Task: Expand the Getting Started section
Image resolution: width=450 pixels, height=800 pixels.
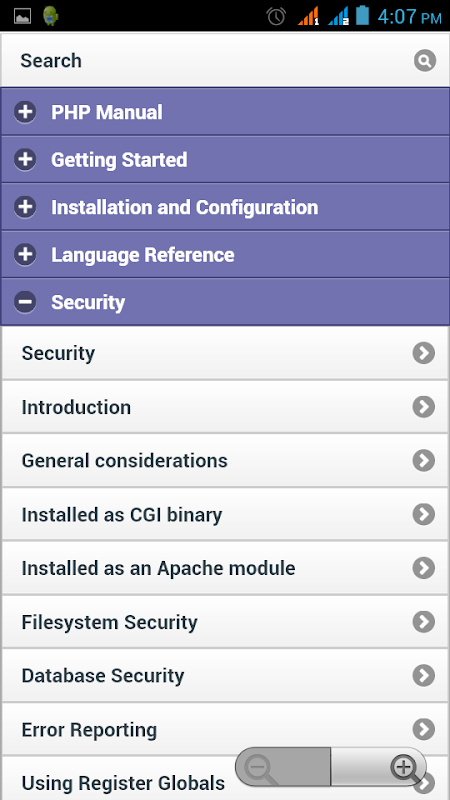Action: click(x=225, y=159)
